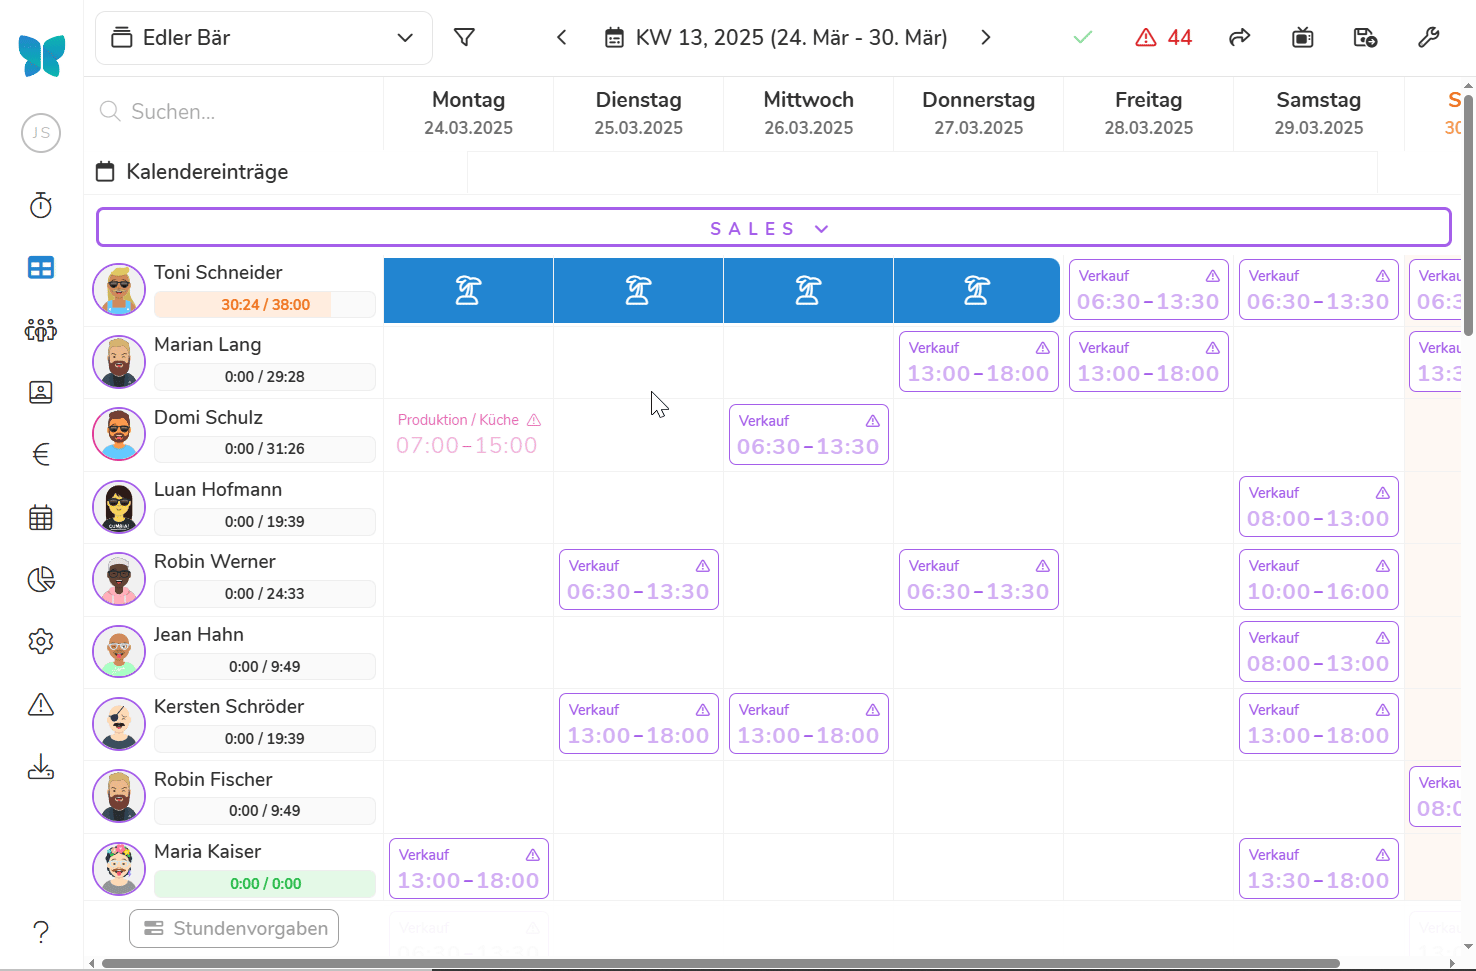Screen dimensions: 1476x971
Task: Open the wrench tools icon
Action: pos(1428,38)
